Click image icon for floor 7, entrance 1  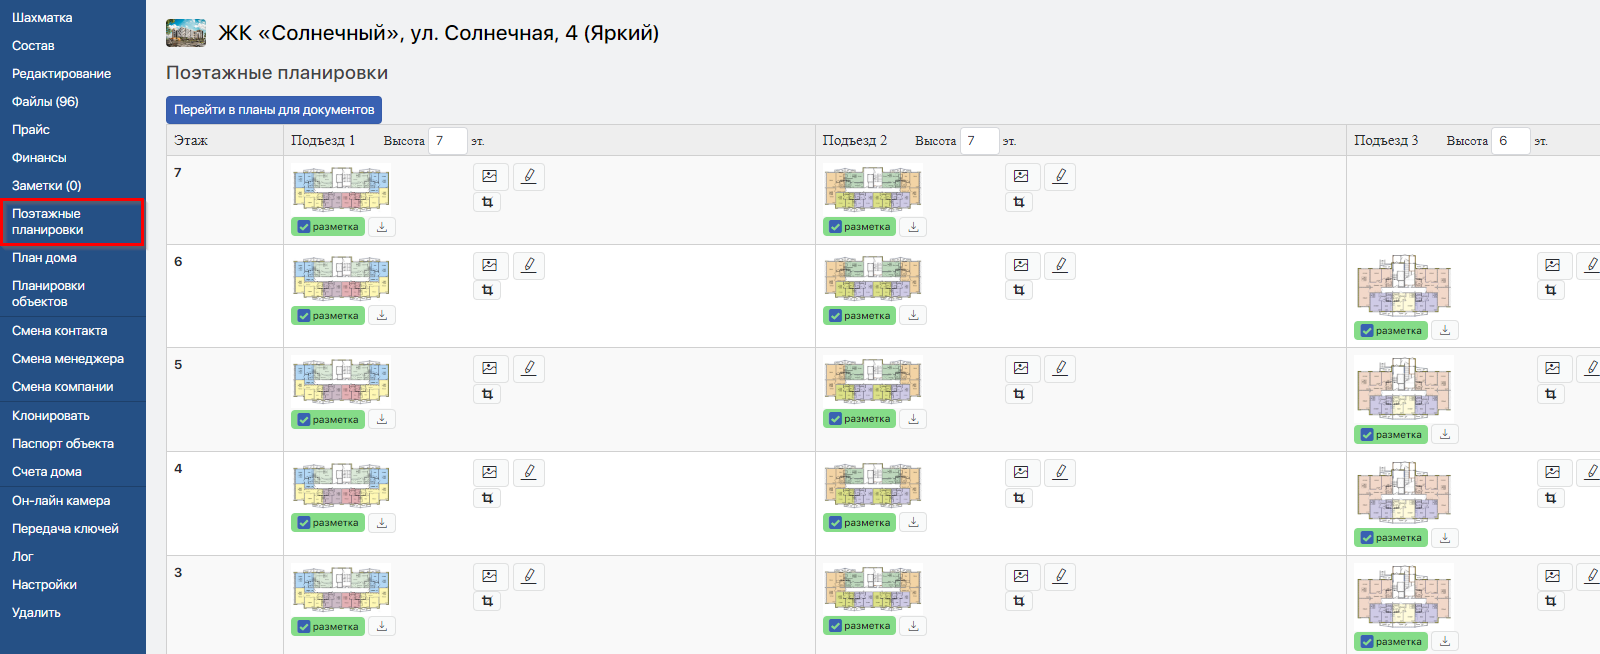click(490, 177)
